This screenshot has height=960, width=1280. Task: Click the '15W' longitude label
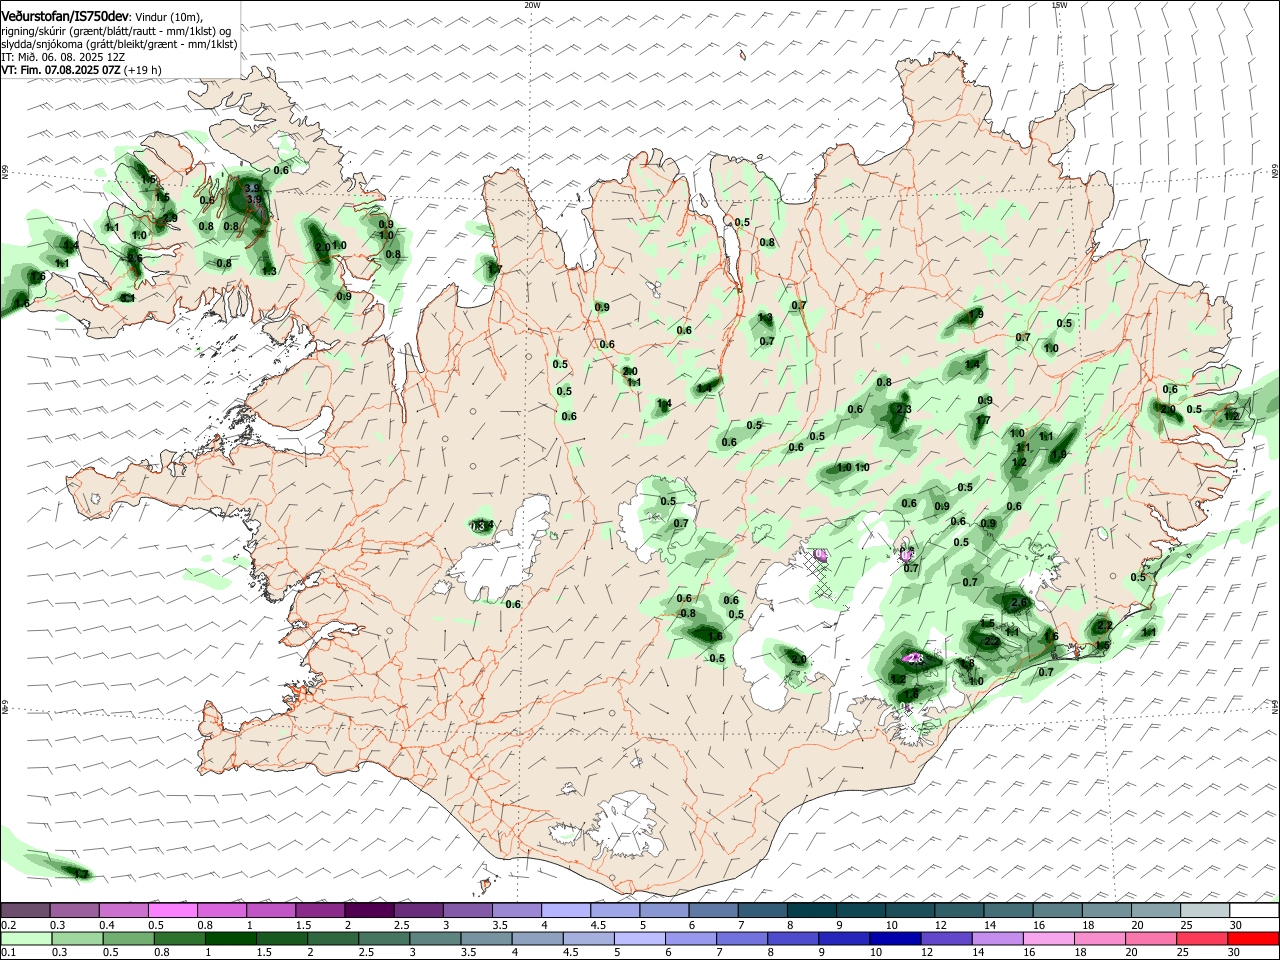1059,5
